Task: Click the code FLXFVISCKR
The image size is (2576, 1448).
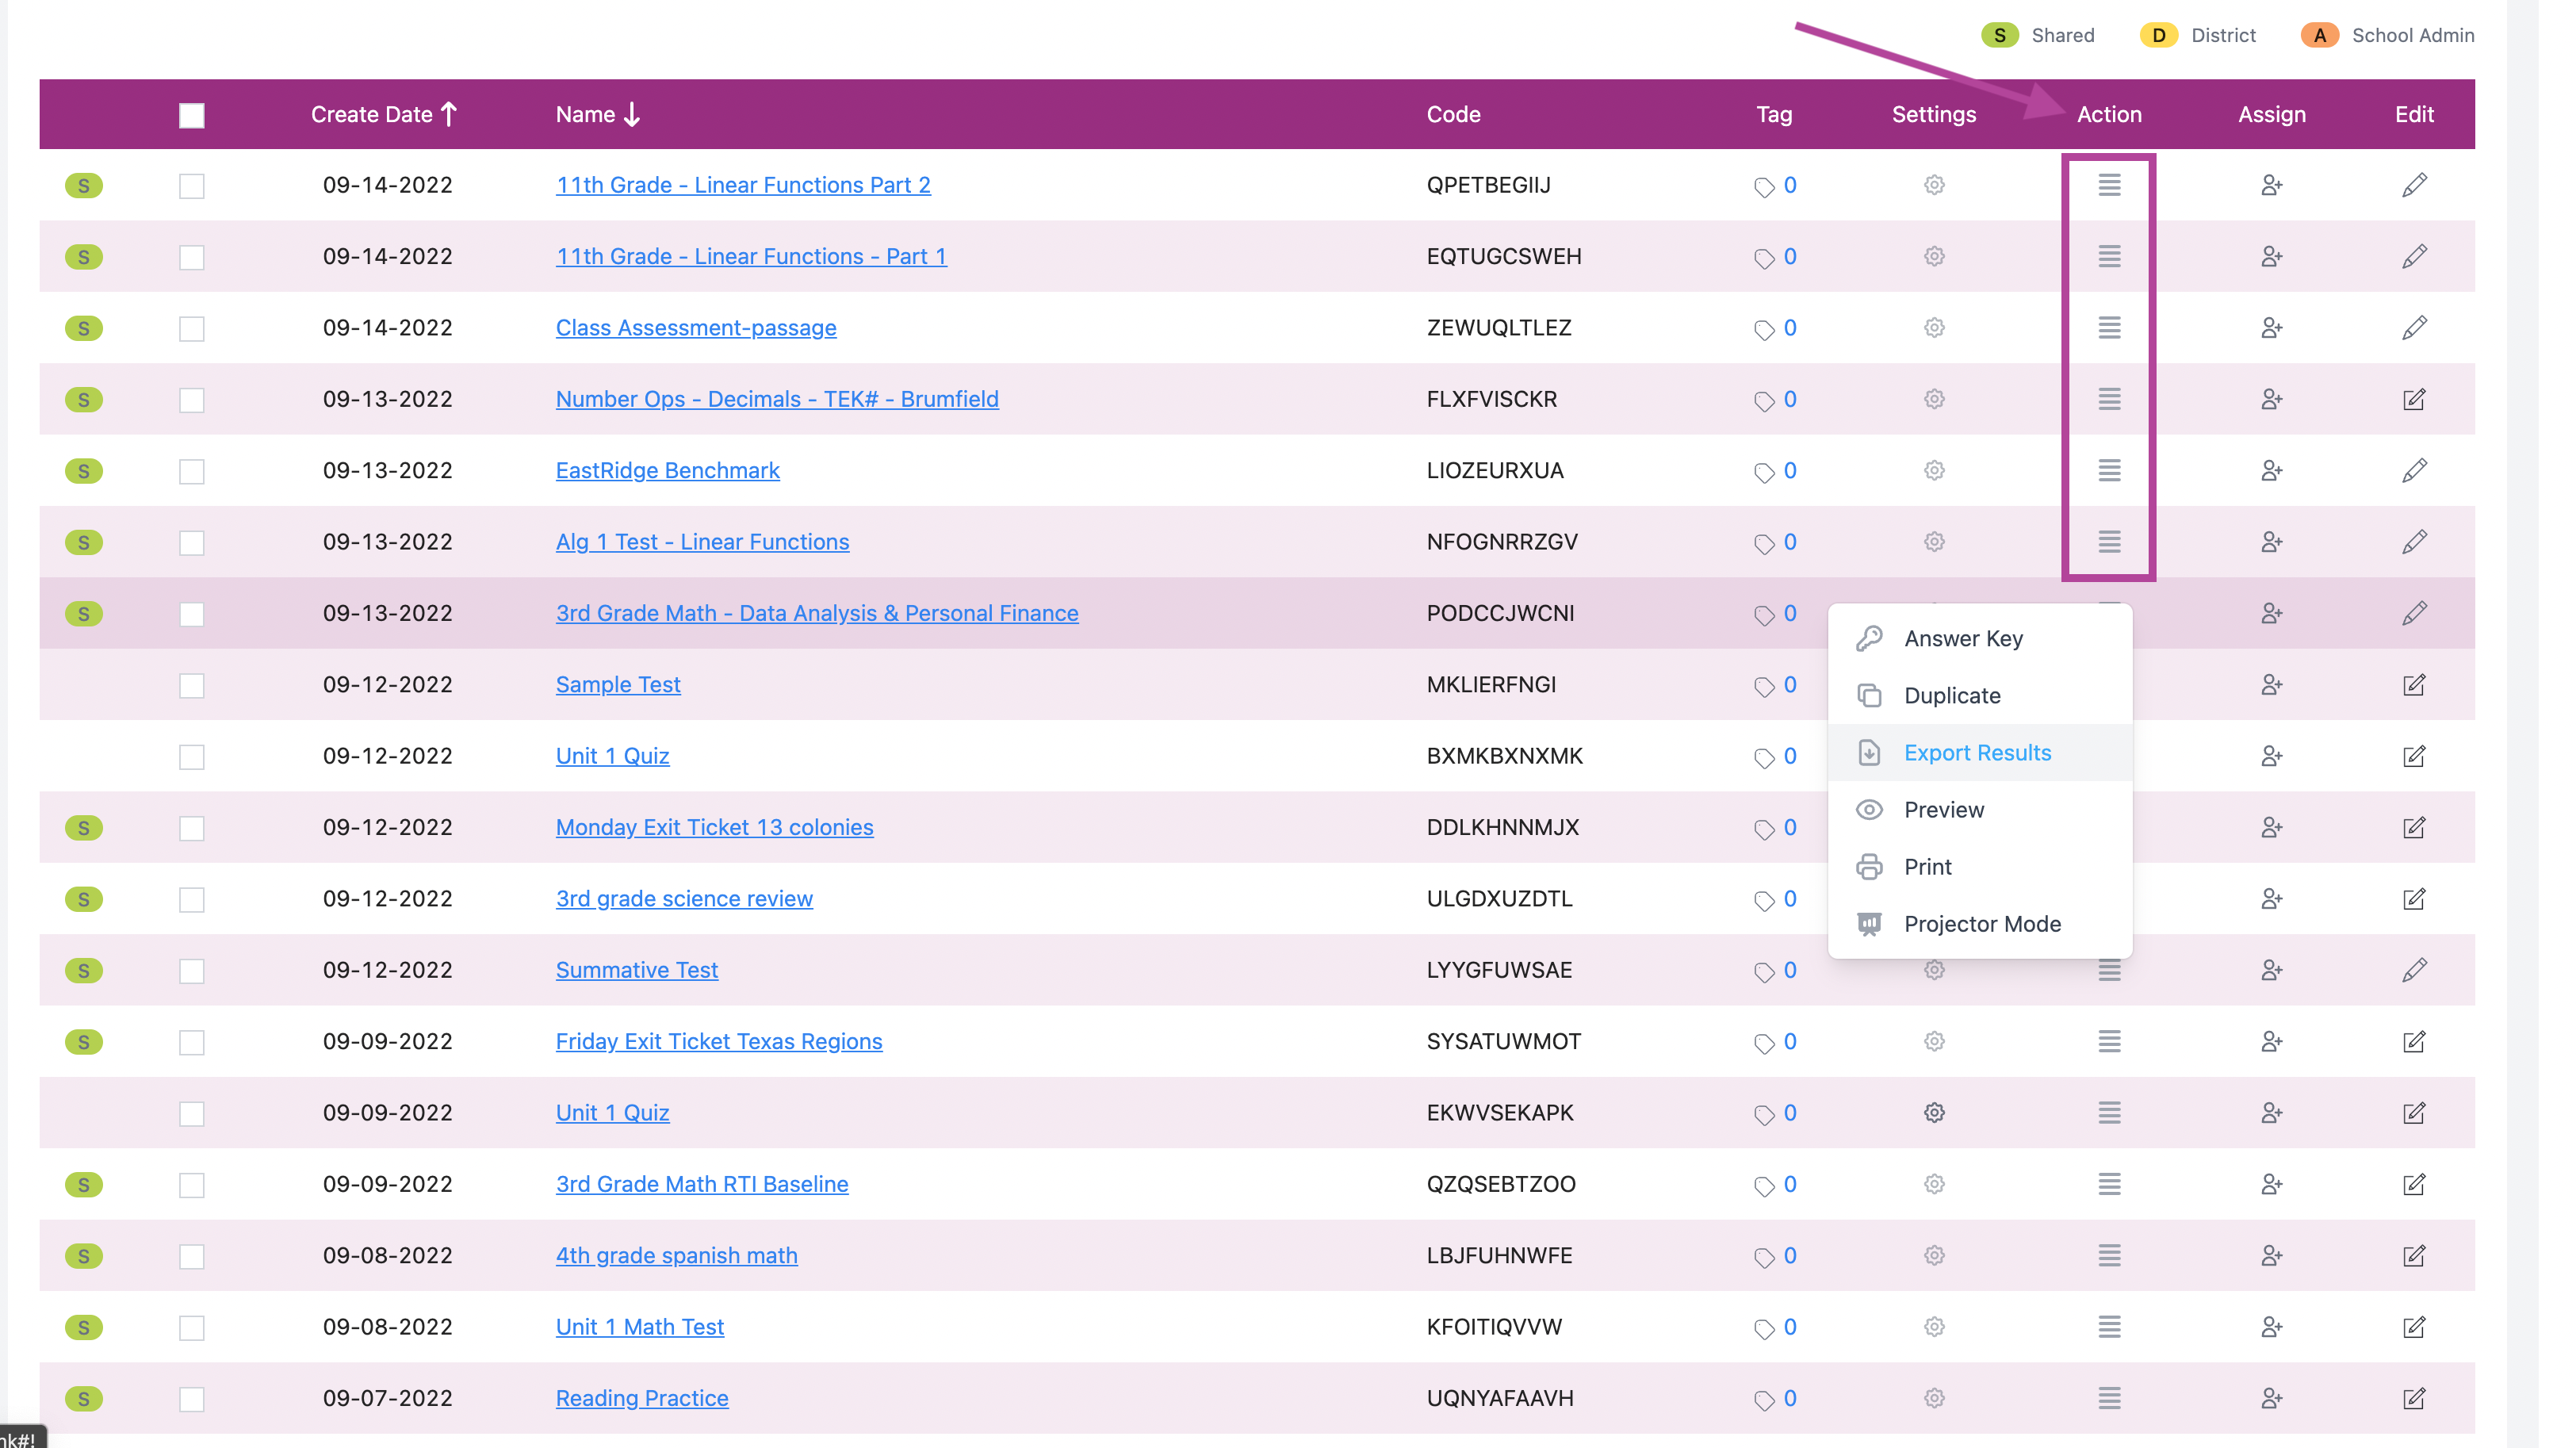Action: tap(1491, 399)
